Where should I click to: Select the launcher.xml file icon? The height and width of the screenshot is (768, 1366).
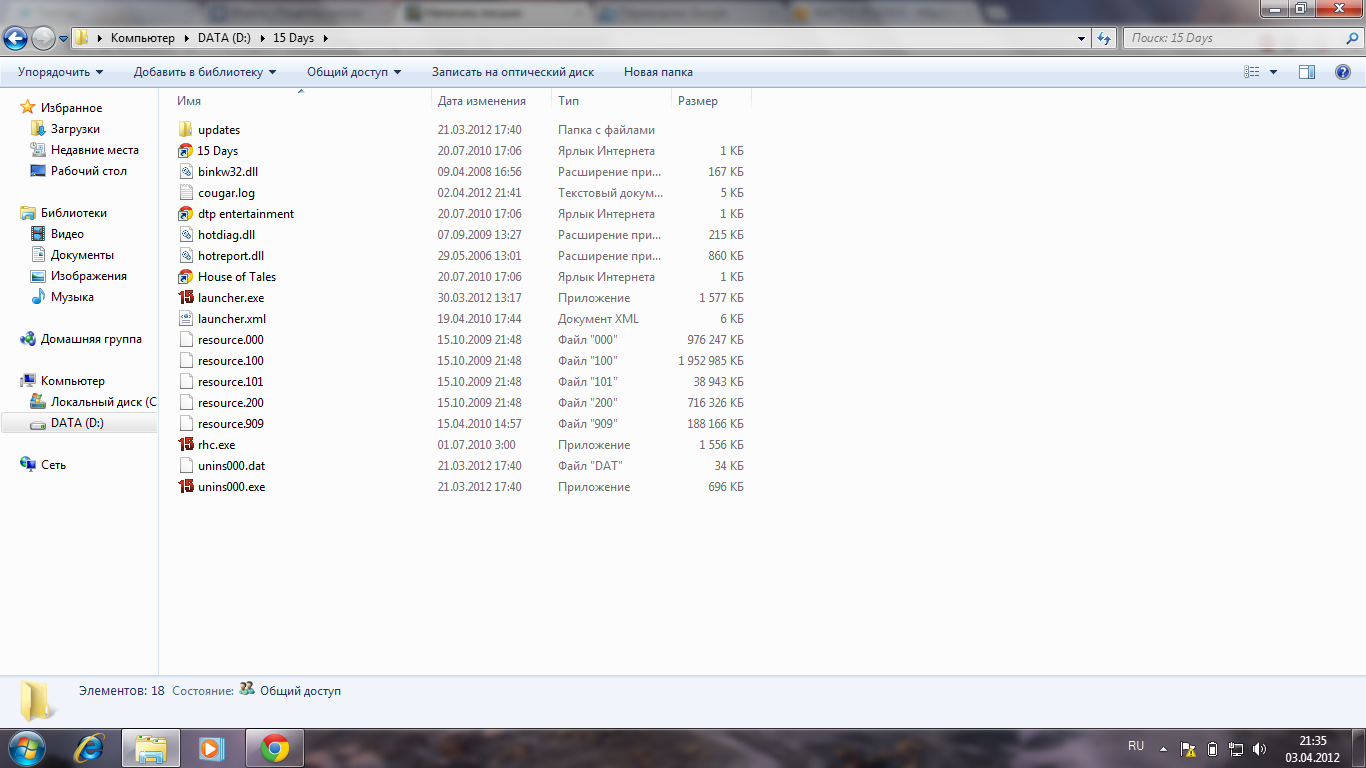(x=185, y=319)
